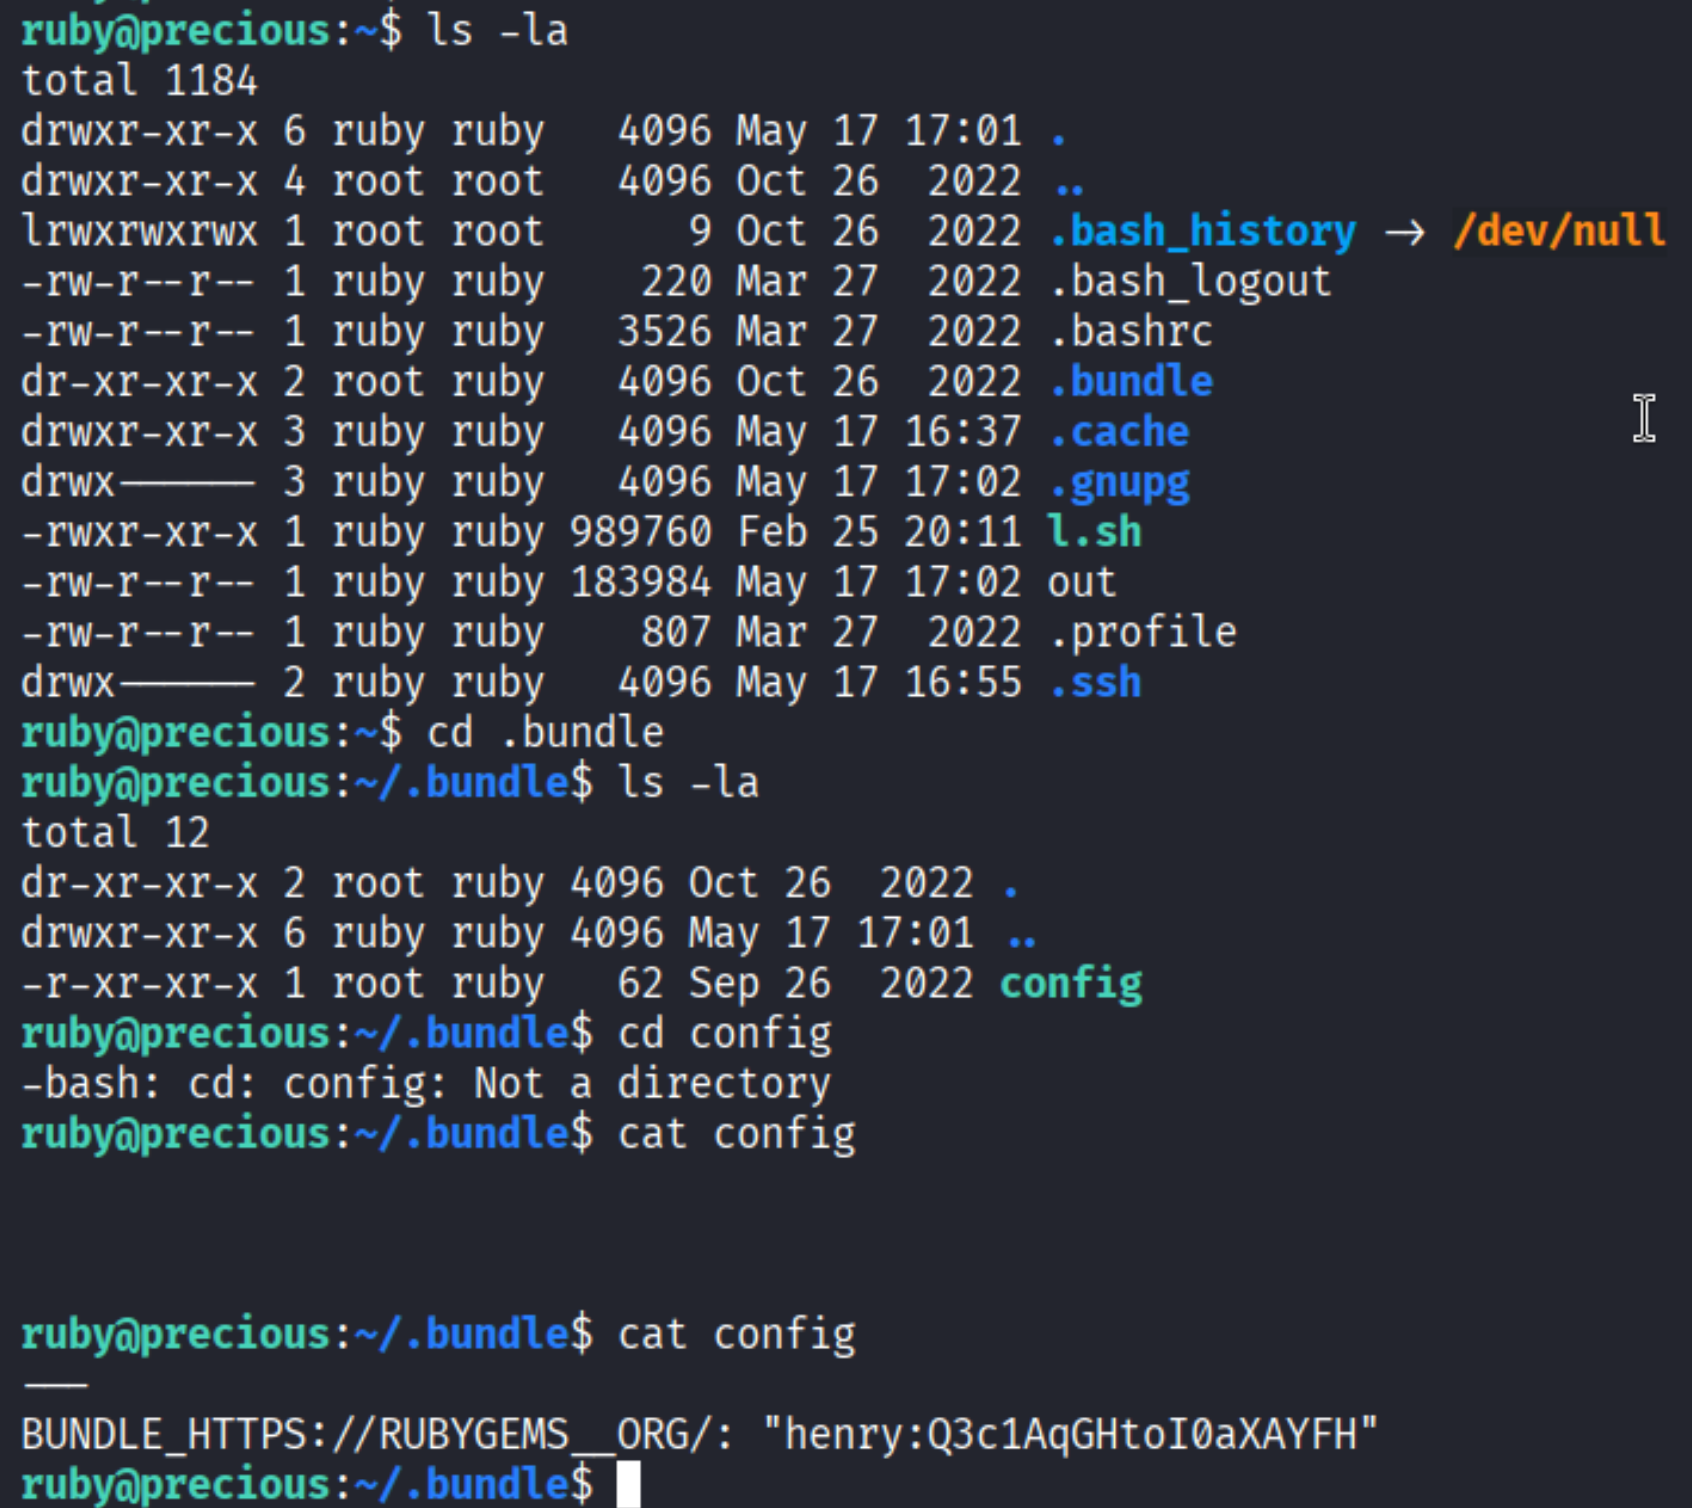Click the size 220 of .bash_logout
Image resolution: width=1692 pixels, height=1508 pixels.
pyautogui.click(x=676, y=282)
